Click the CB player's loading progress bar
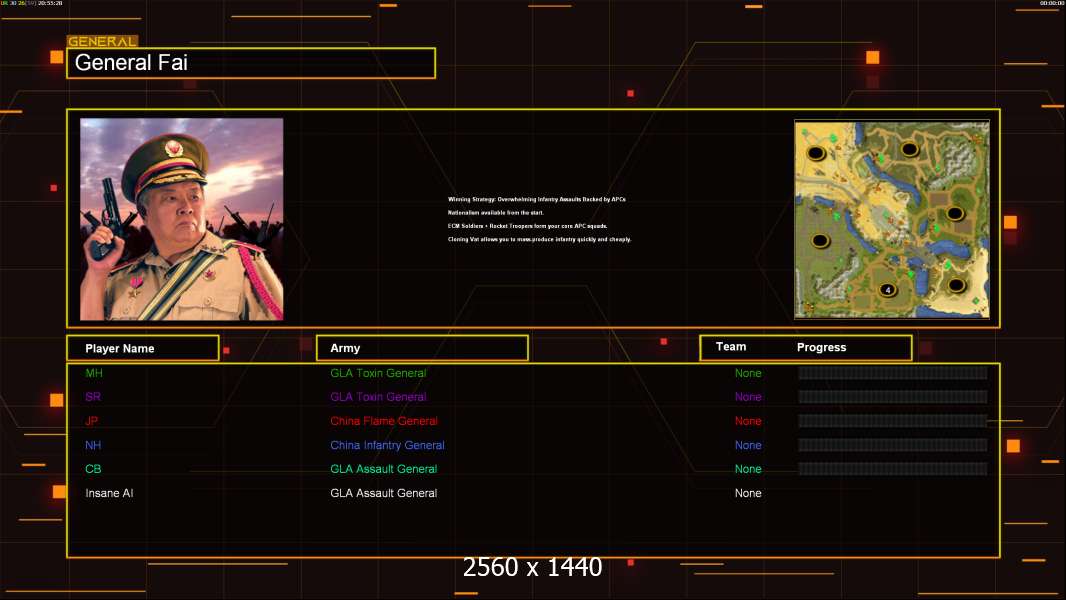Screen dimensions: 1066x600 point(893,469)
